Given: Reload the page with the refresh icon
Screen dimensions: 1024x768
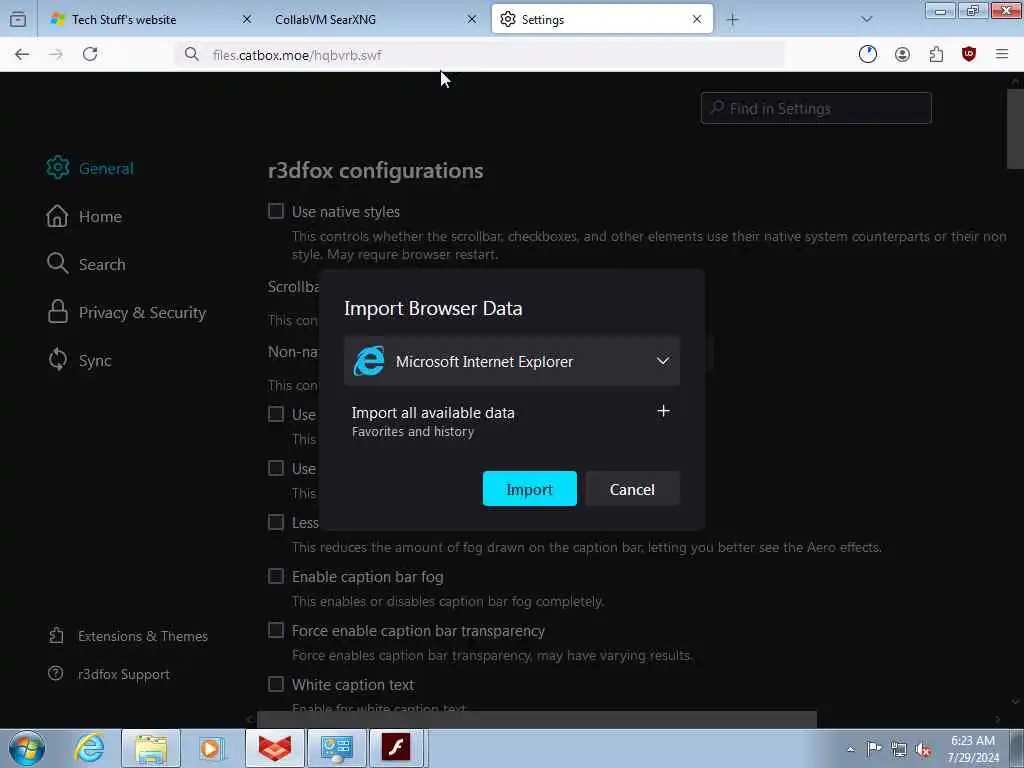Looking at the screenshot, I should pos(90,55).
